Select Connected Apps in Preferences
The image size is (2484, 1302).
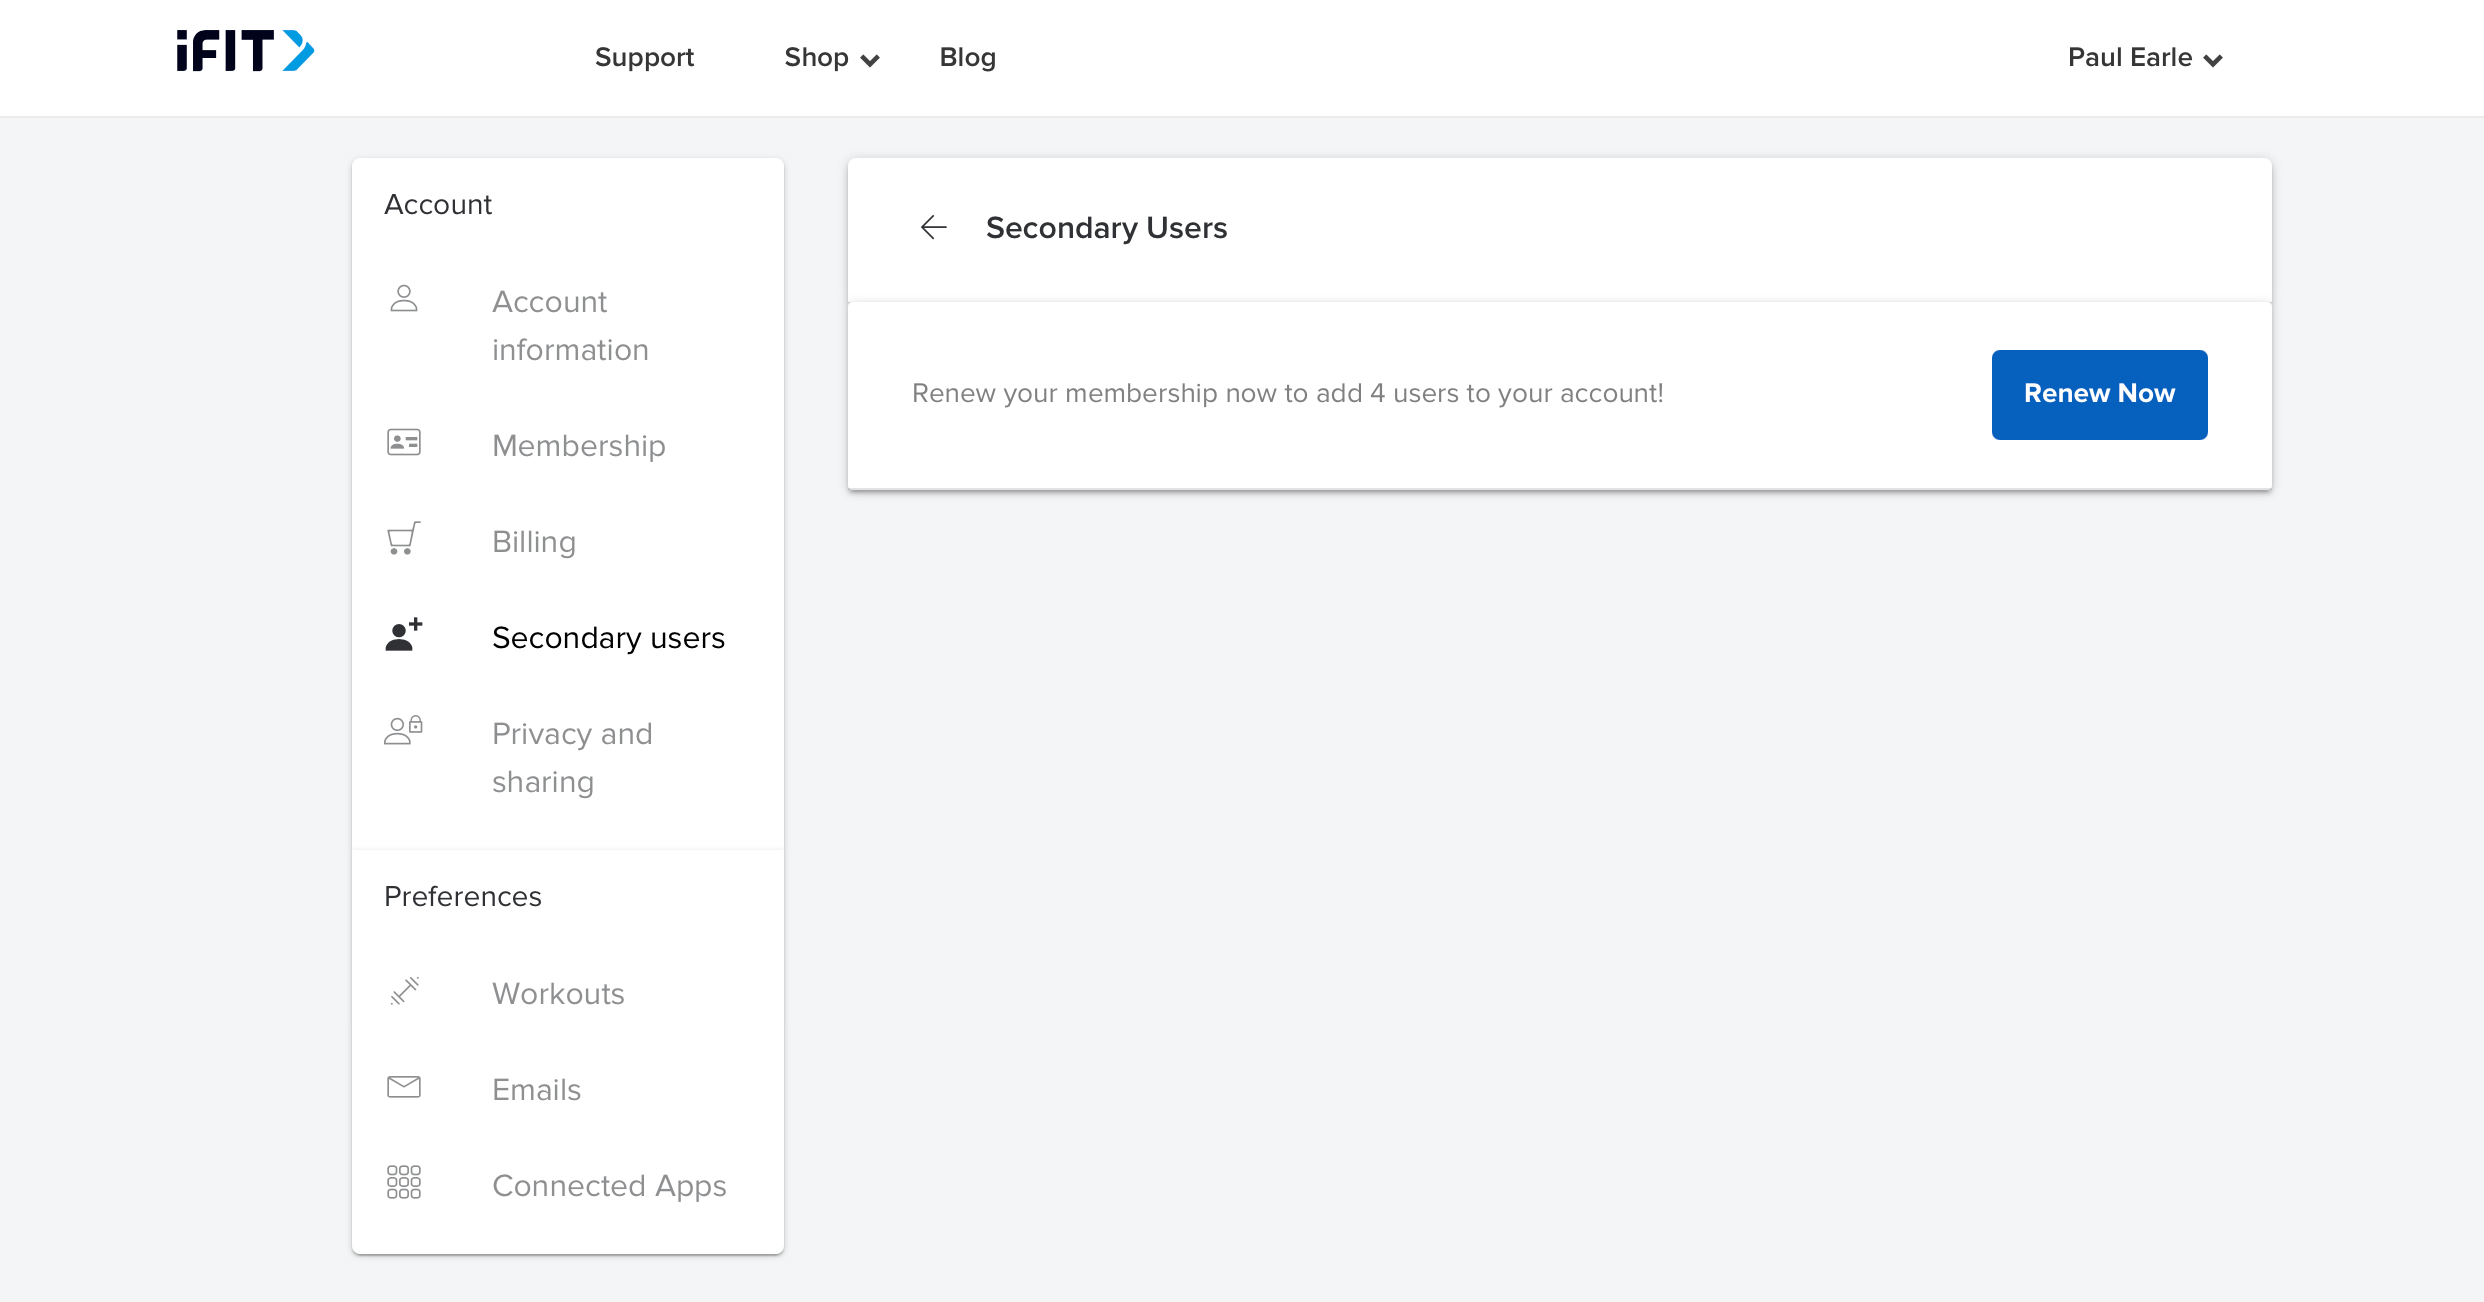[x=609, y=1186]
